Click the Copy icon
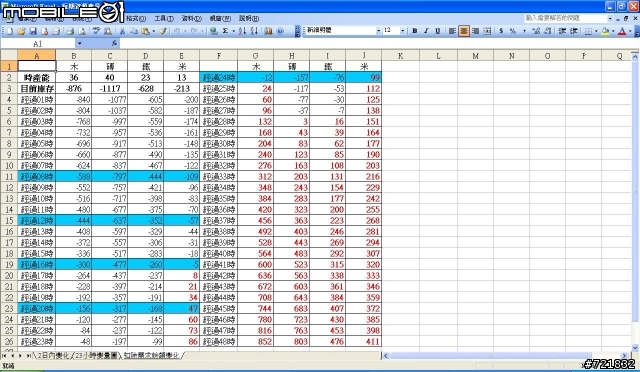The height and width of the screenshot is (372, 640). [x=133, y=31]
